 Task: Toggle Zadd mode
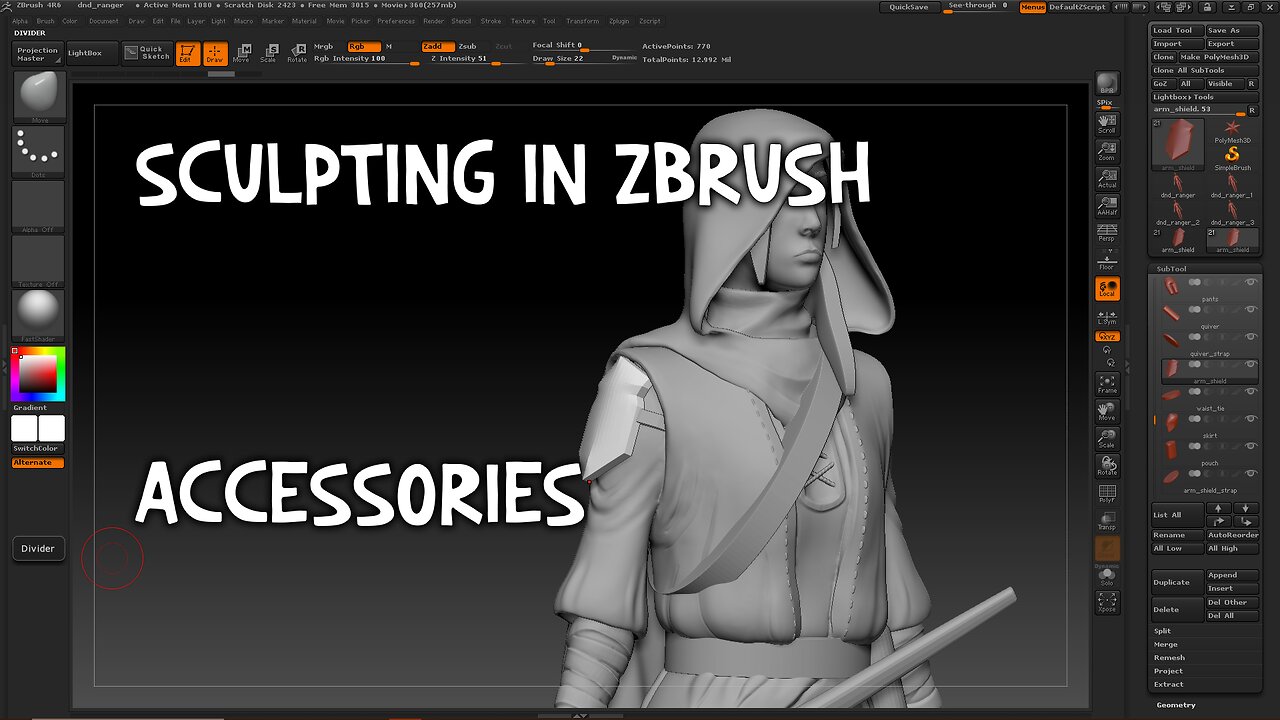pos(437,47)
